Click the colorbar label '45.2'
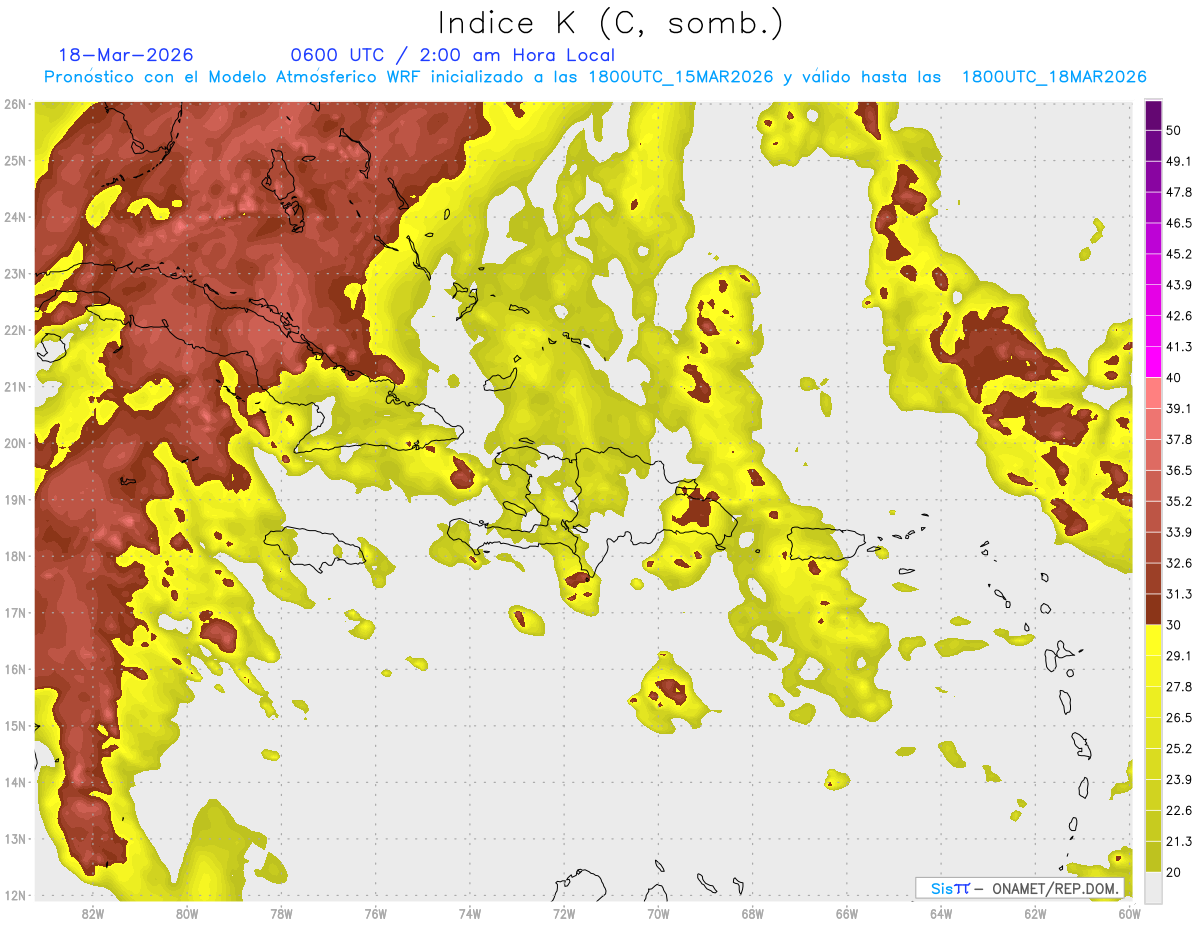 tap(1179, 254)
